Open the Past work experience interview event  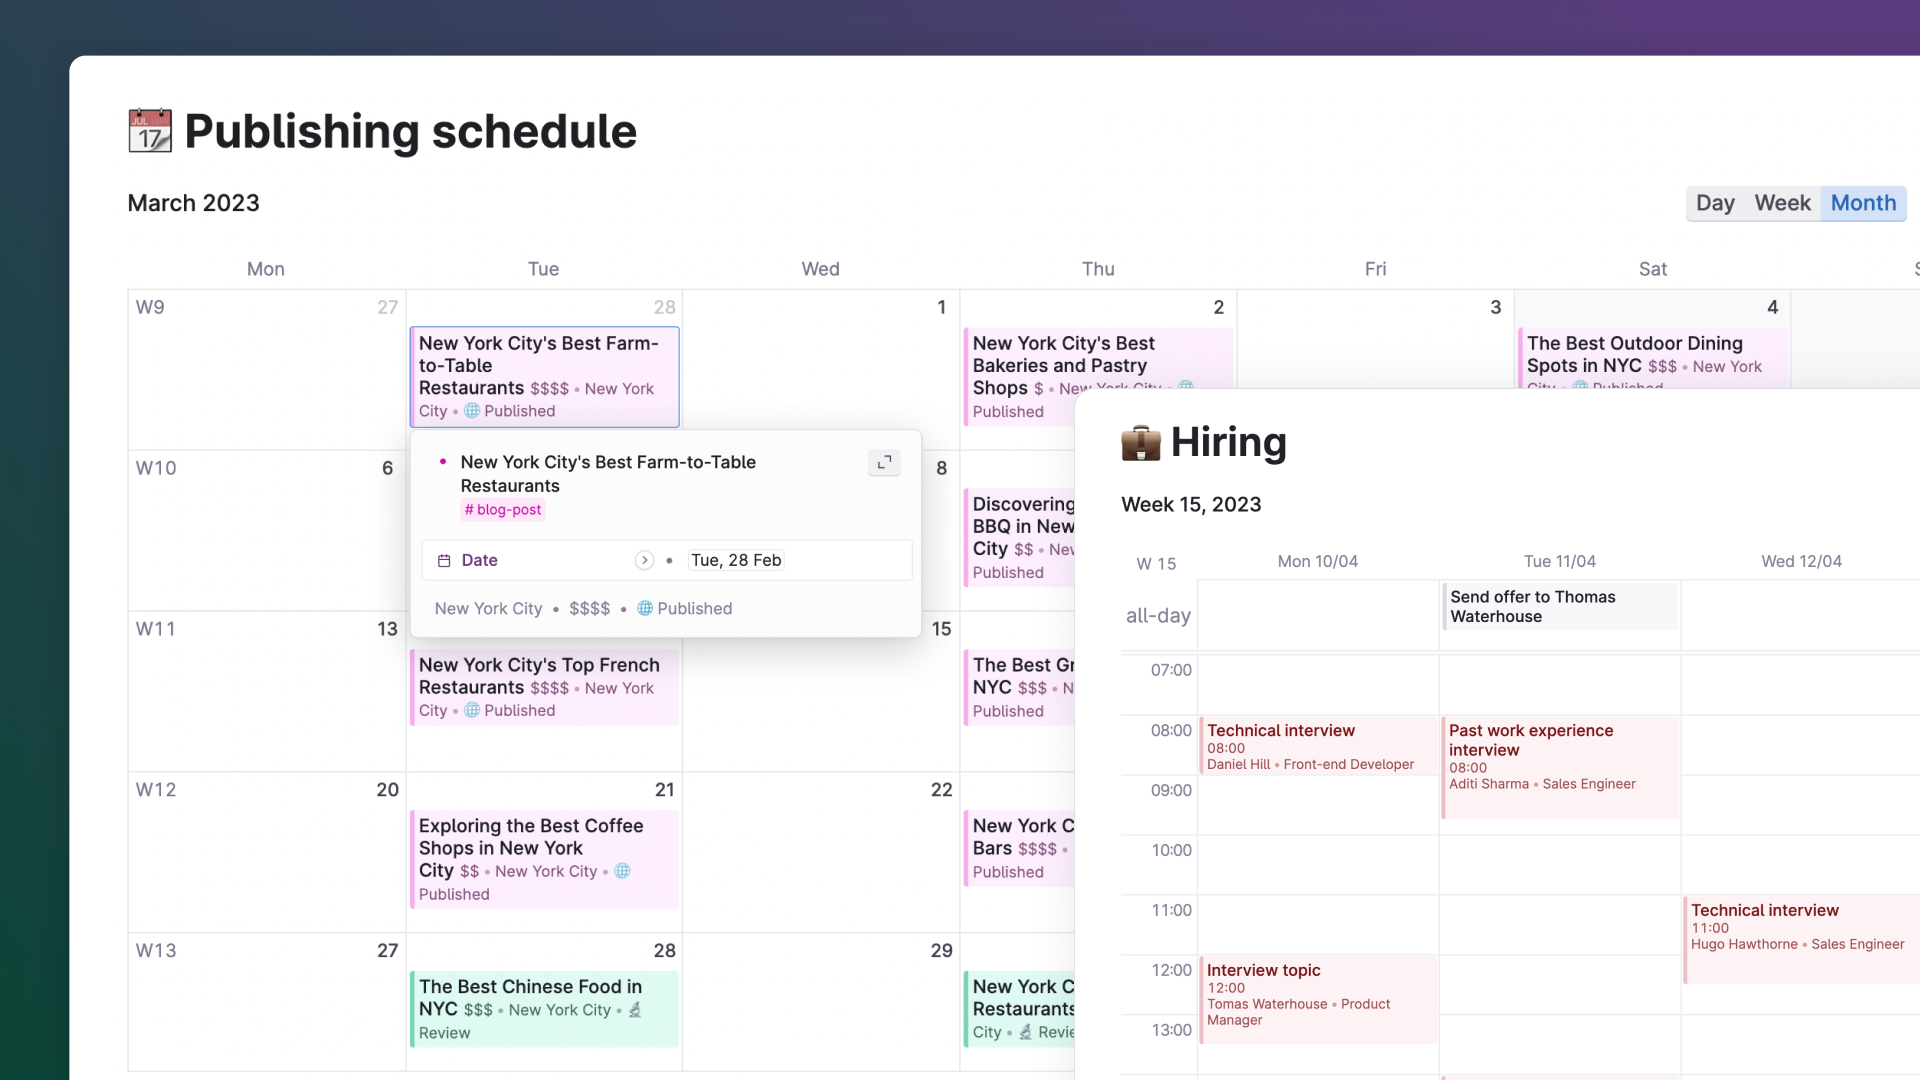pos(1560,766)
